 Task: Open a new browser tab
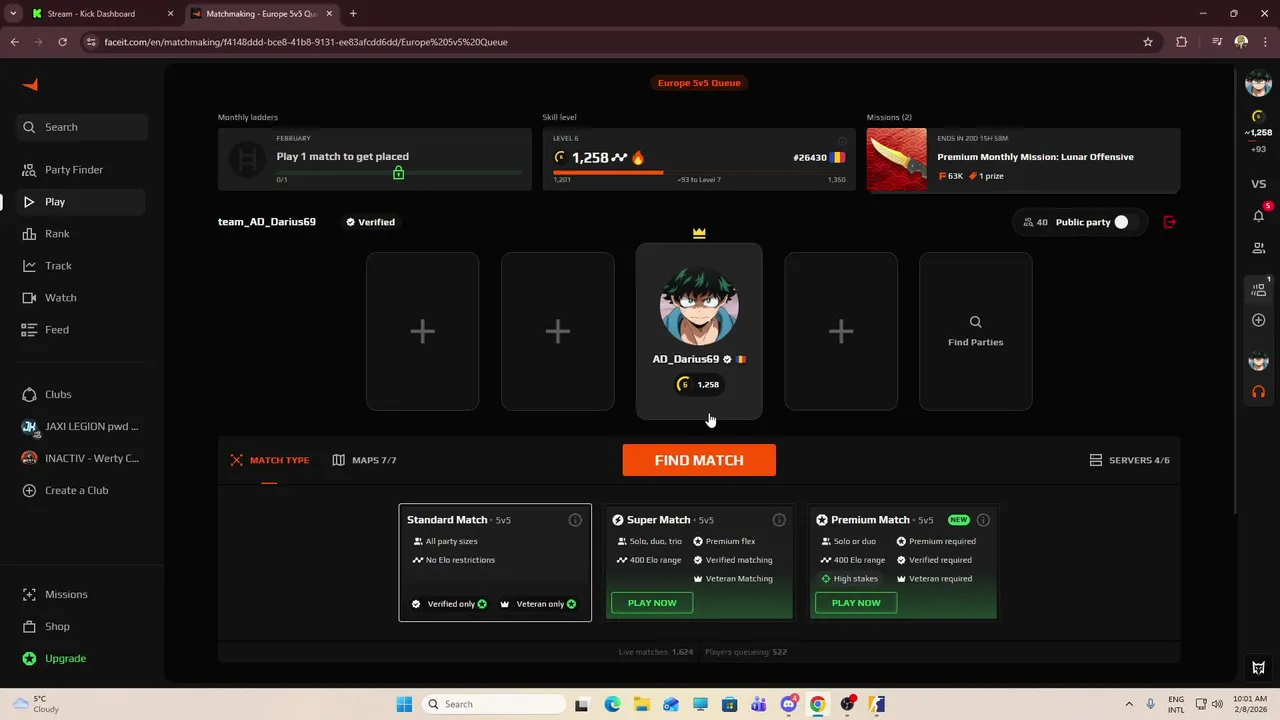pos(353,14)
